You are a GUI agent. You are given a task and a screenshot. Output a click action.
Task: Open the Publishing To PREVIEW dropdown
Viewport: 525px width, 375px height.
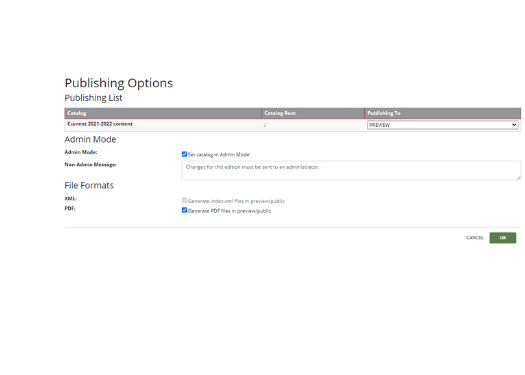443,125
